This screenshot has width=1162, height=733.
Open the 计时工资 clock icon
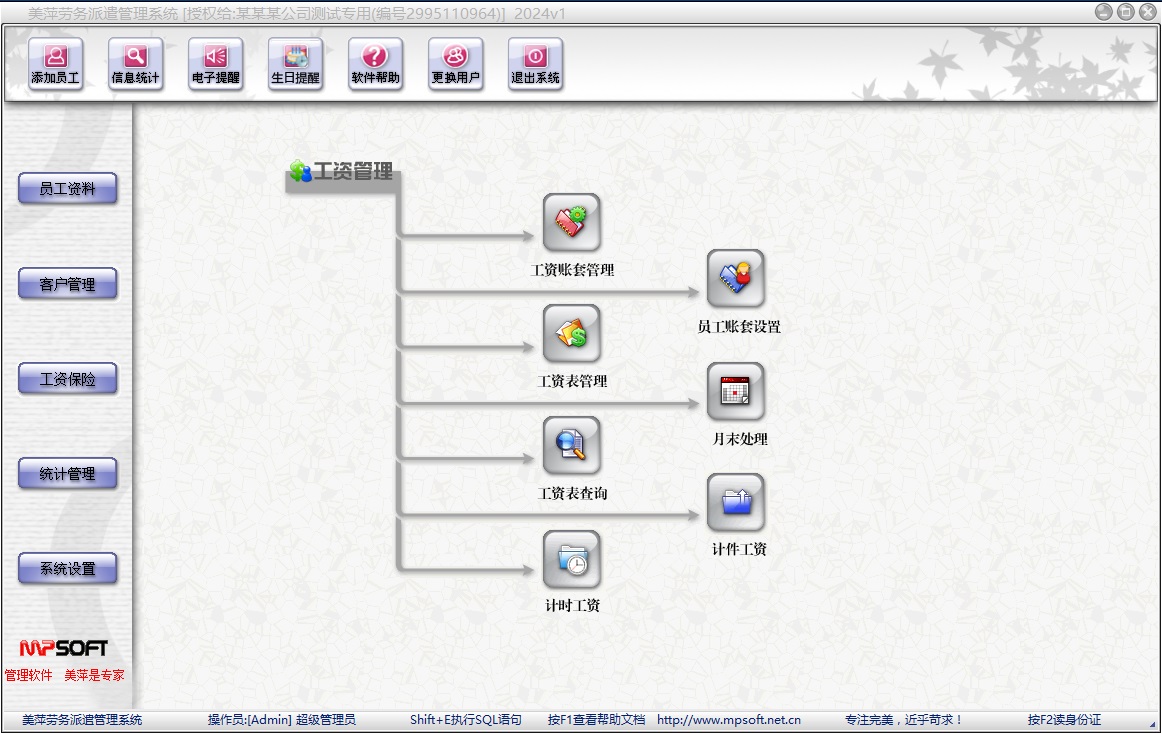(x=571, y=559)
